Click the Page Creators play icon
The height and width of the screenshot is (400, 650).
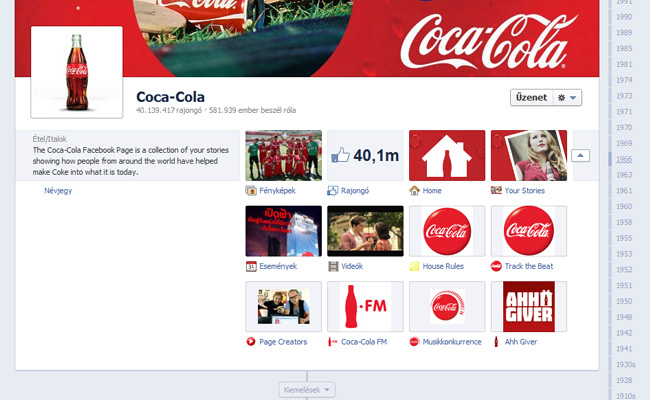[251, 342]
